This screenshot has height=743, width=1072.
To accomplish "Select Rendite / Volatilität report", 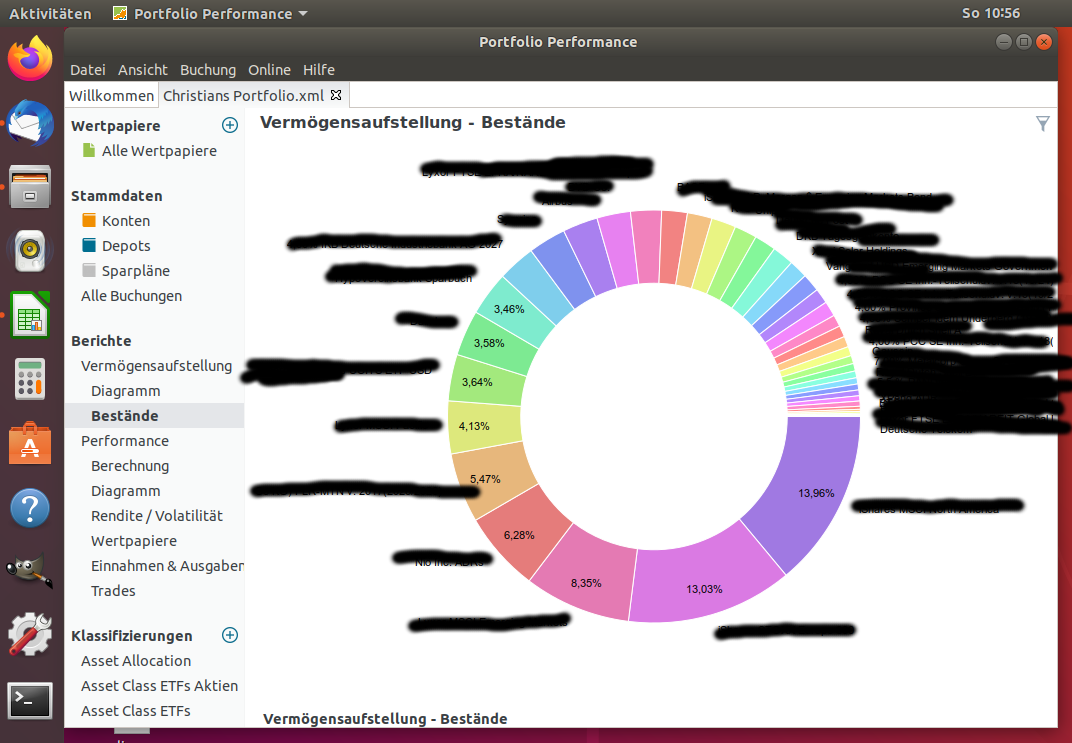I will click(157, 516).
